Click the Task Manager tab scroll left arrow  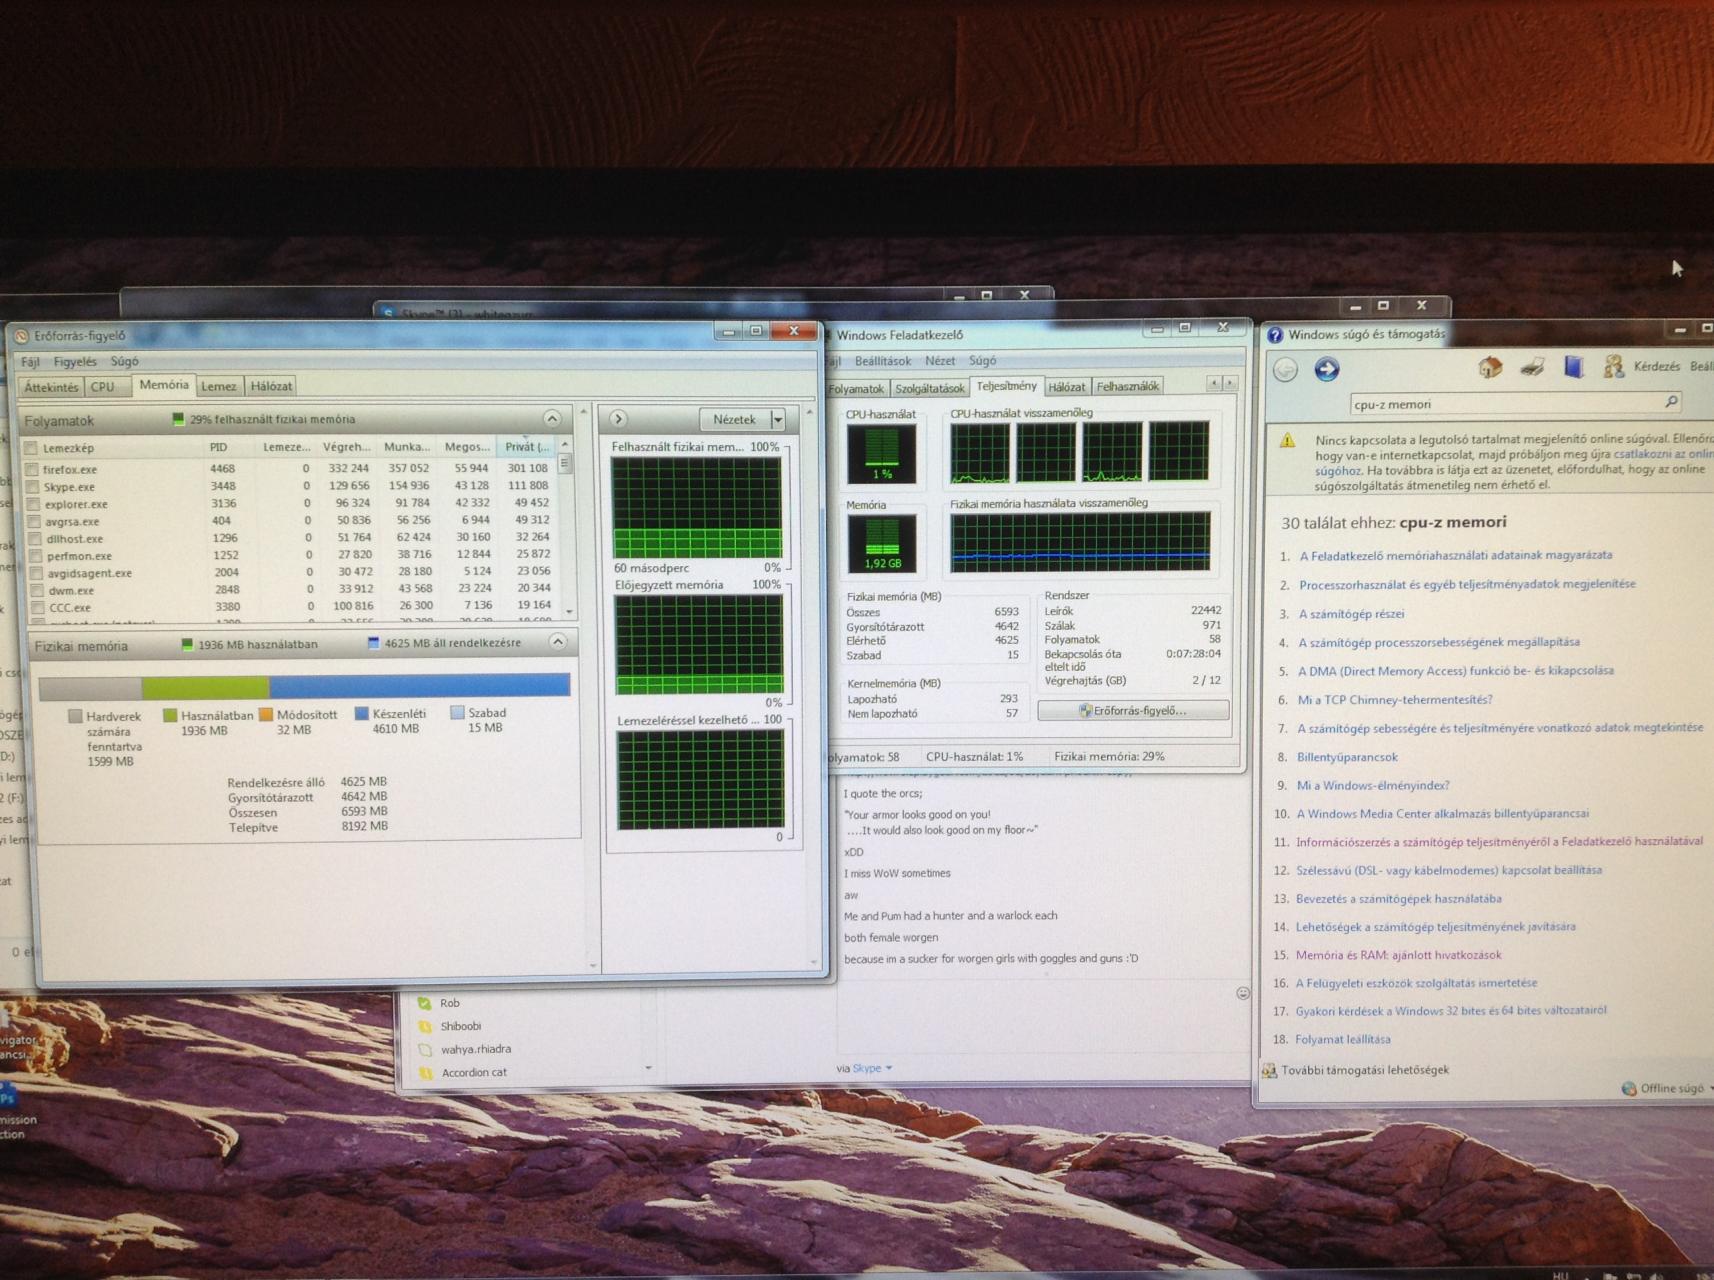pos(1214,383)
